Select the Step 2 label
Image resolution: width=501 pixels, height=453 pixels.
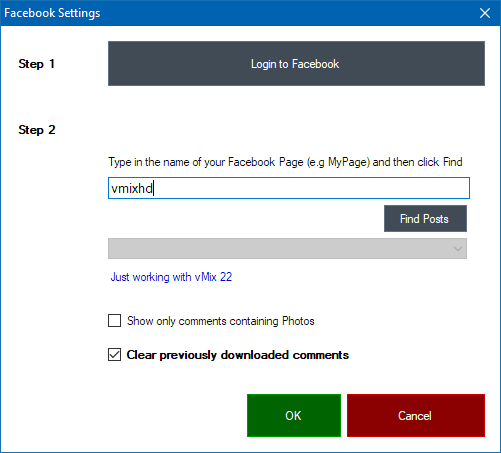point(37,130)
